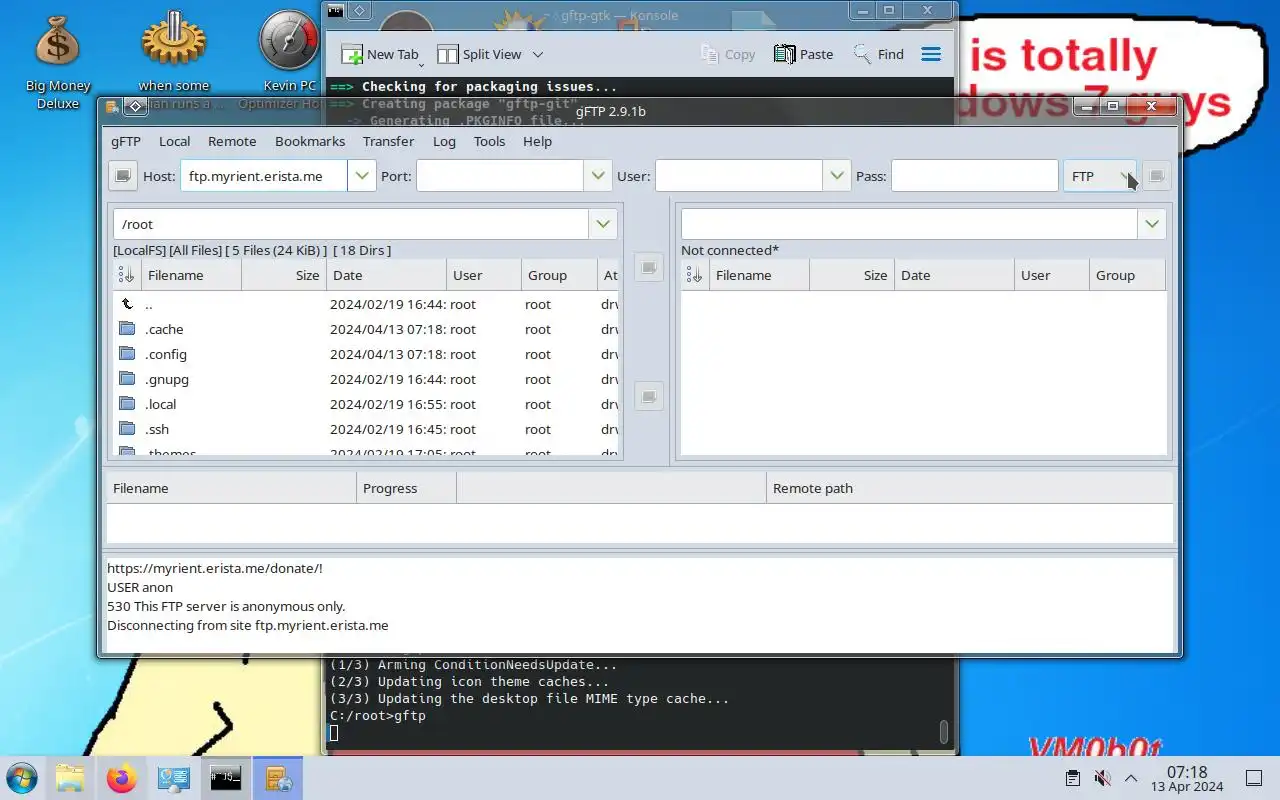Click the gFTP taskbar entry
Image resolution: width=1280 pixels, height=800 pixels.
pyautogui.click(x=278, y=778)
